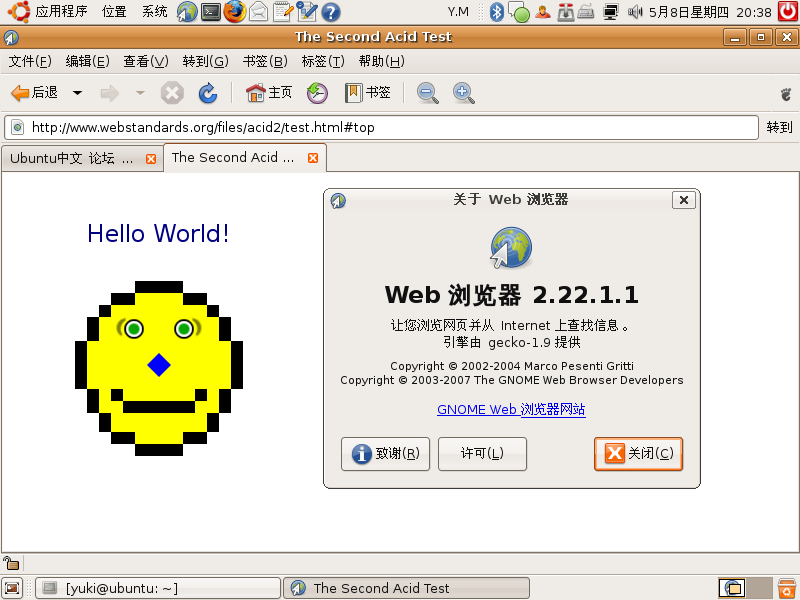The width and height of the screenshot is (800, 600).
Task: Click the volume speaker icon
Action: pos(634,12)
